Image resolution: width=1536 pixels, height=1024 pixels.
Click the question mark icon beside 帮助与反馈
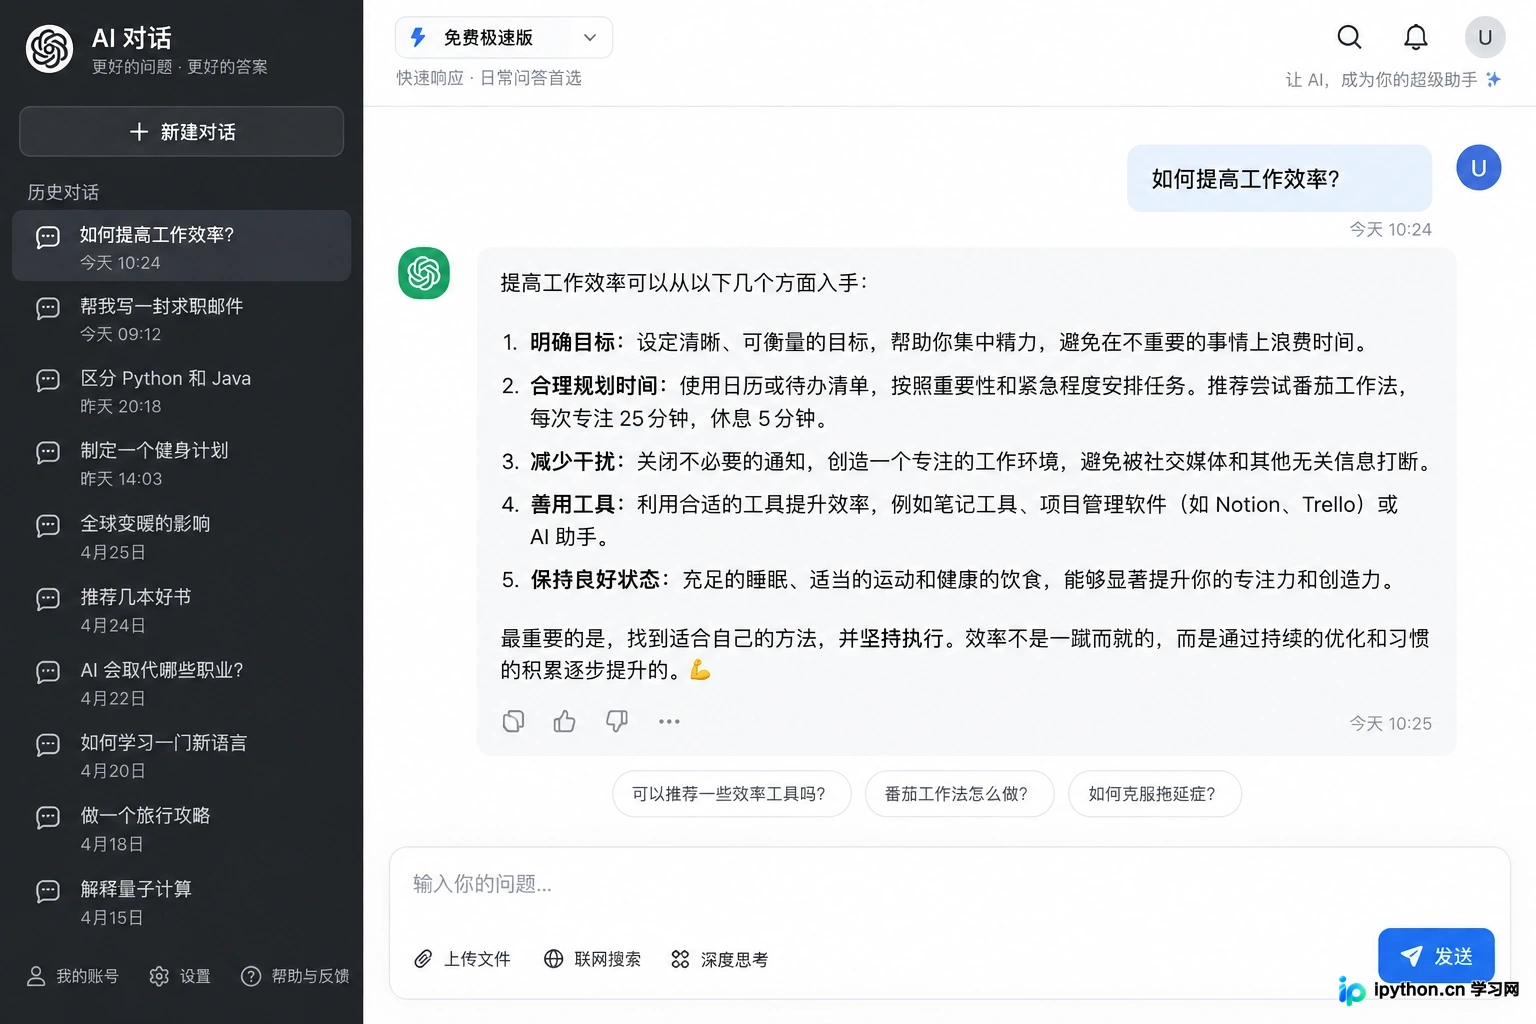(251, 976)
